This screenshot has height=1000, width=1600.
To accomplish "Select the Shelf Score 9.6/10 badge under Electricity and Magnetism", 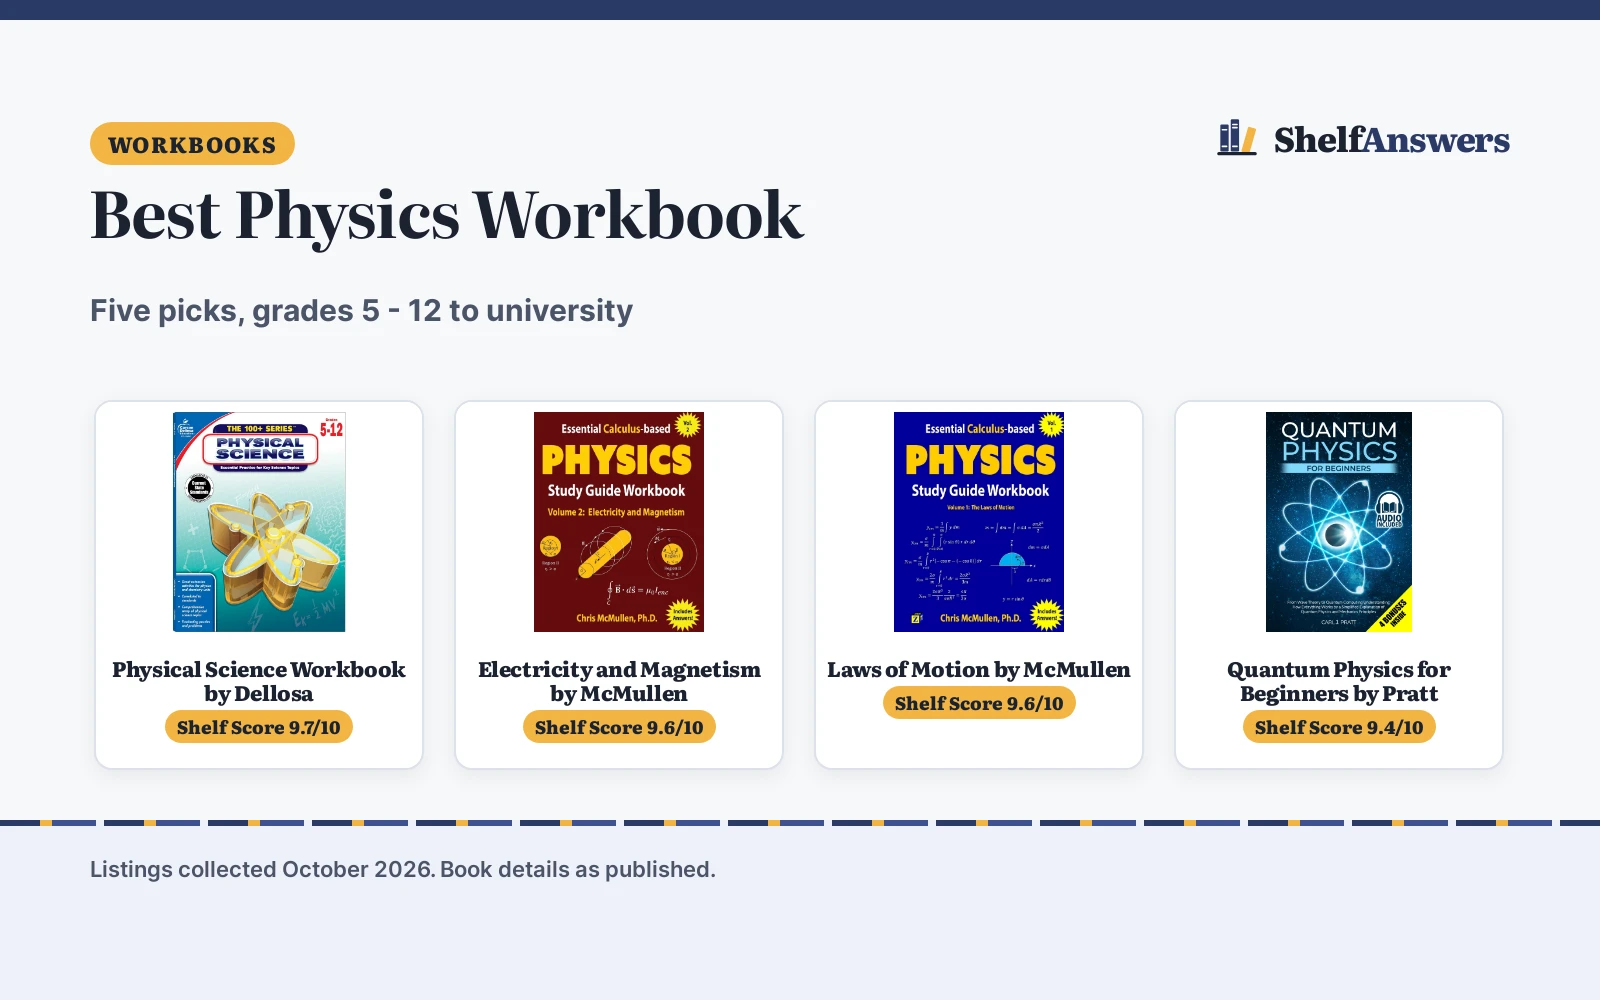I will [619, 727].
